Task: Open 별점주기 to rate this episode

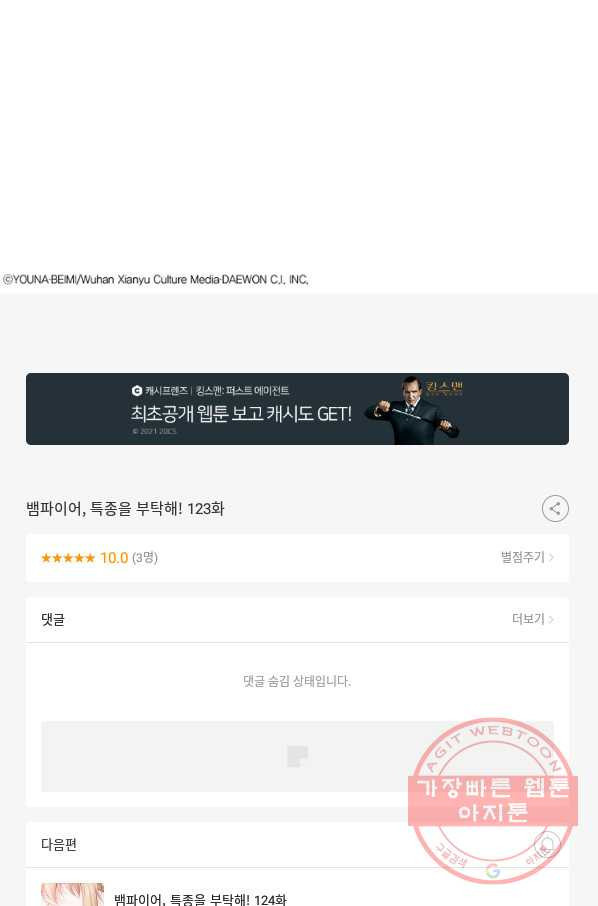Action: point(522,558)
